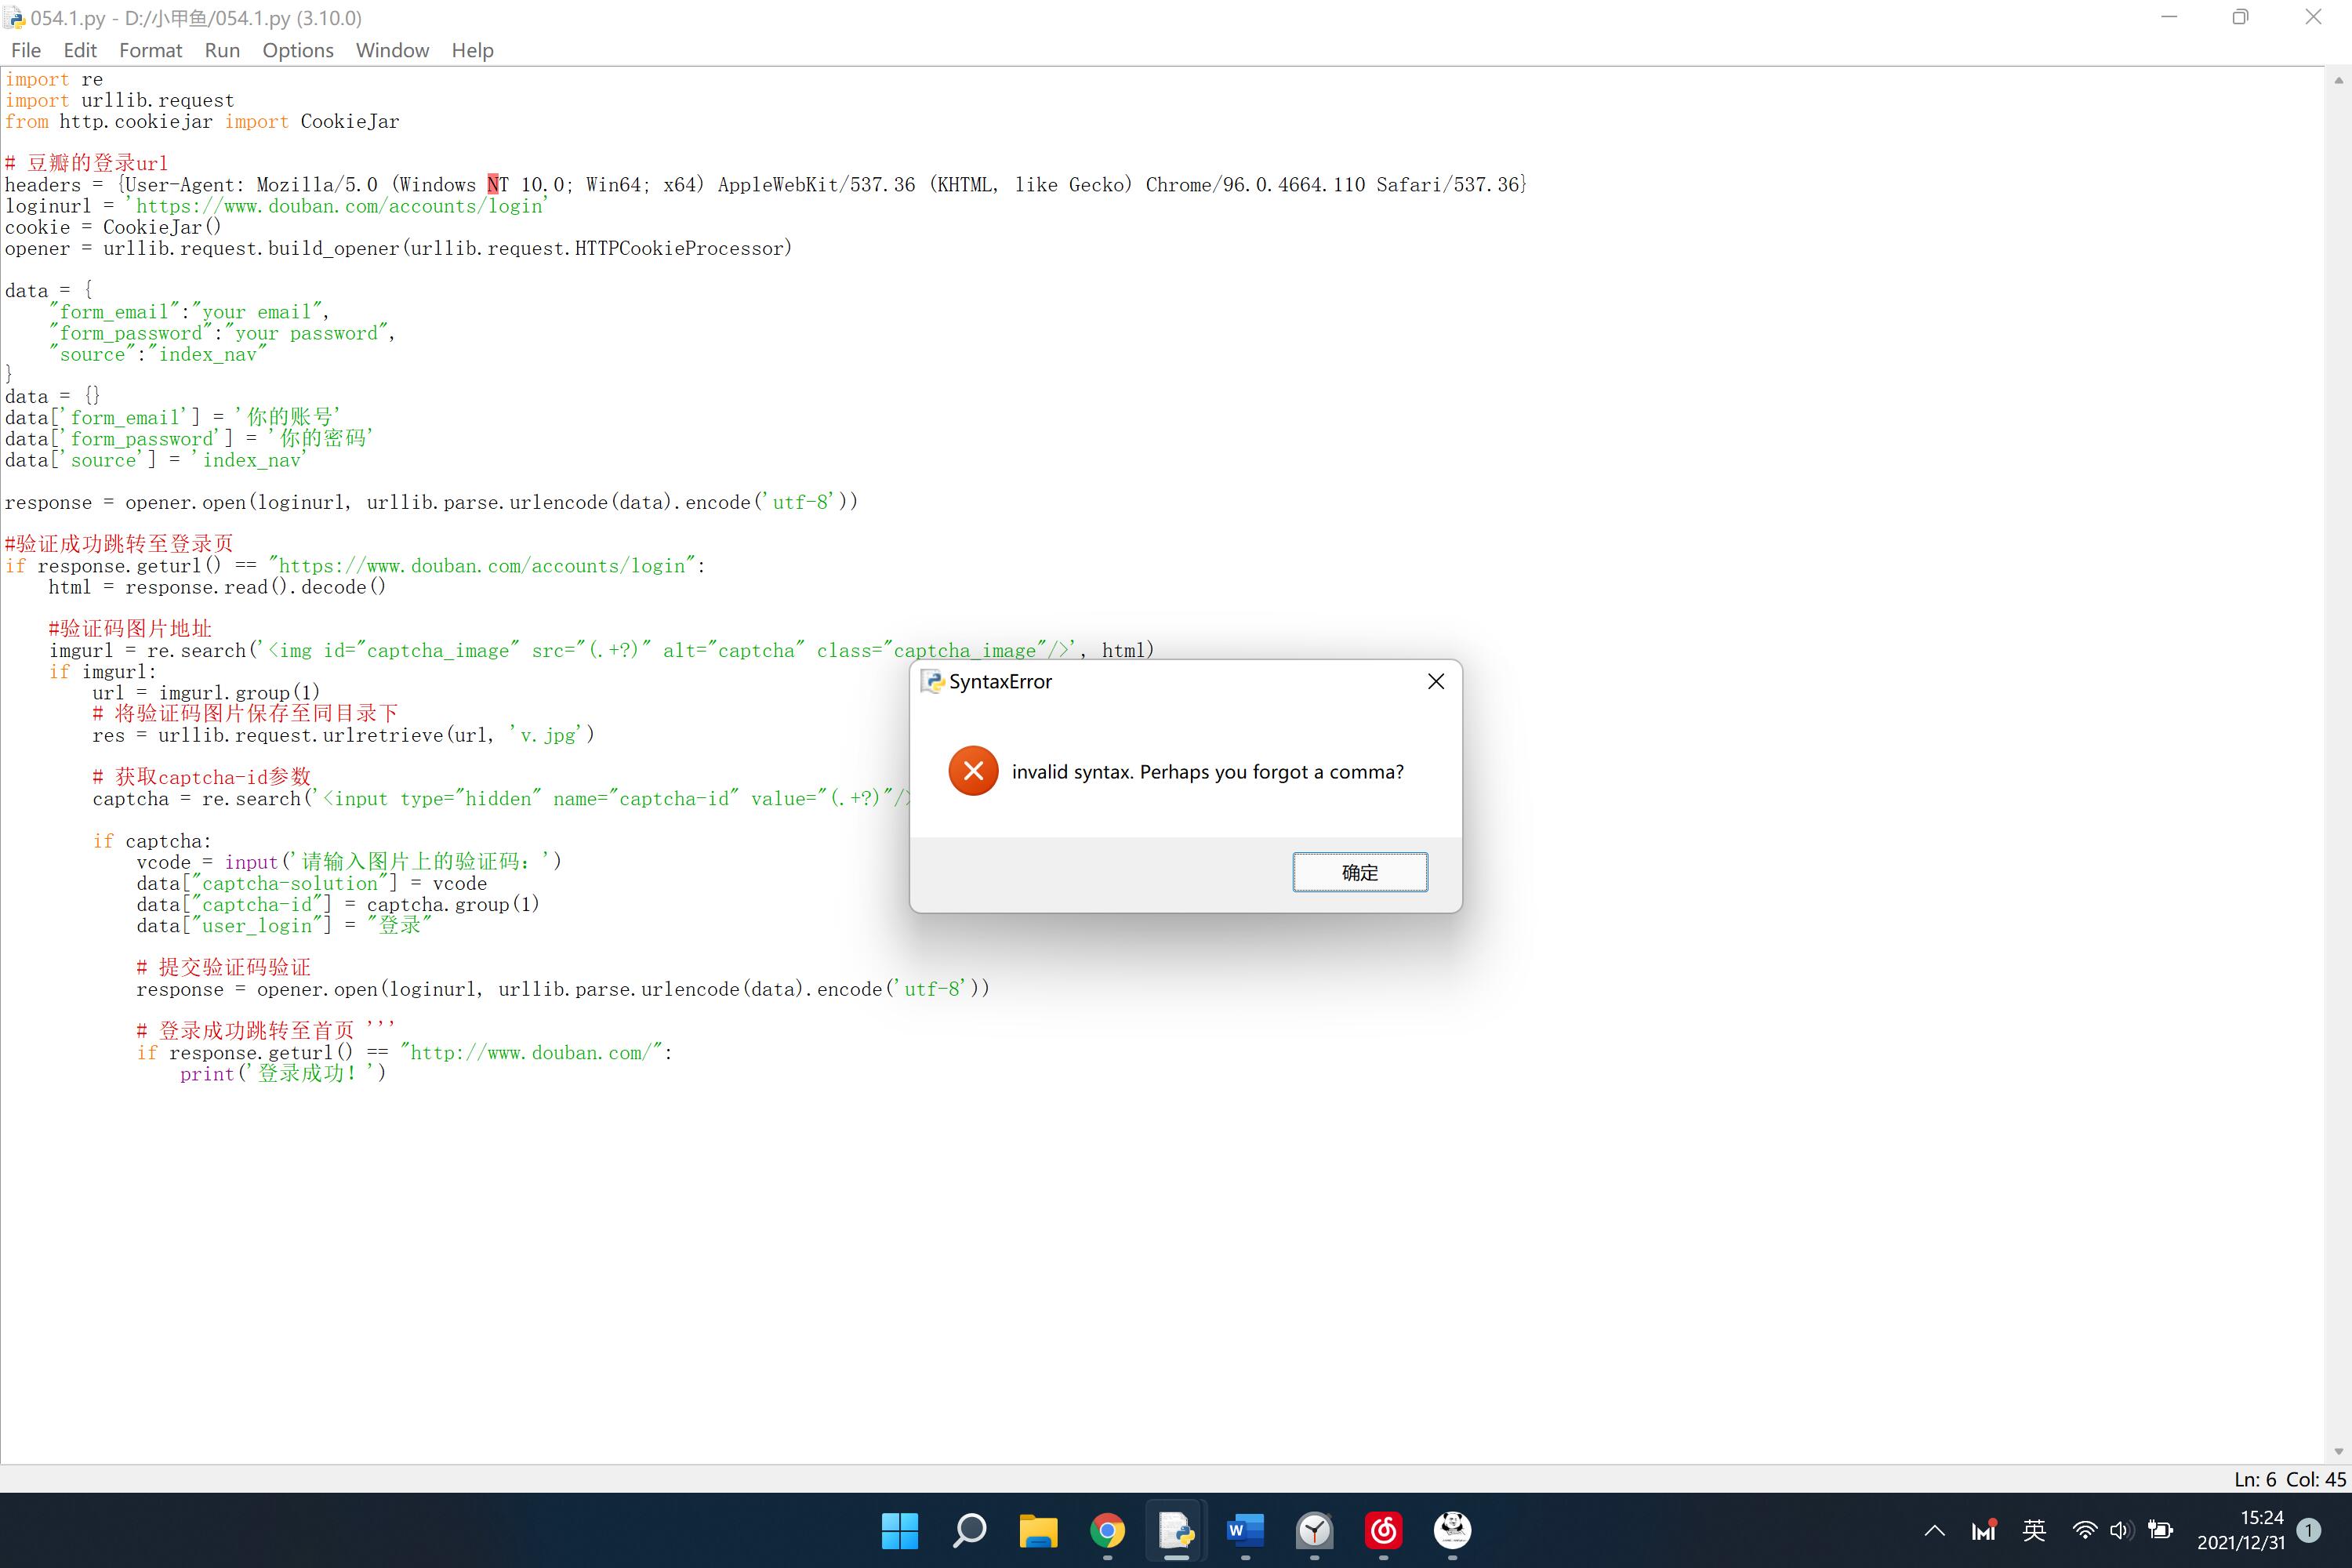The image size is (2352, 1568).
Task: Switch to Microsoft Word on taskbar
Action: (1245, 1530)
